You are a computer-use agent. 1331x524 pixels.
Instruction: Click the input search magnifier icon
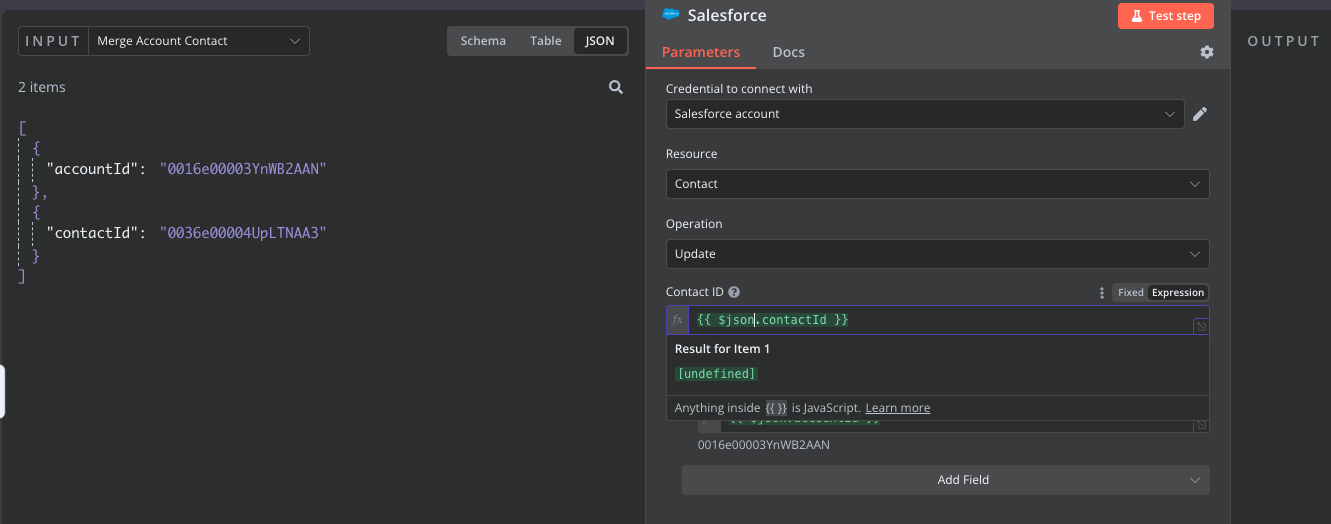616,87
